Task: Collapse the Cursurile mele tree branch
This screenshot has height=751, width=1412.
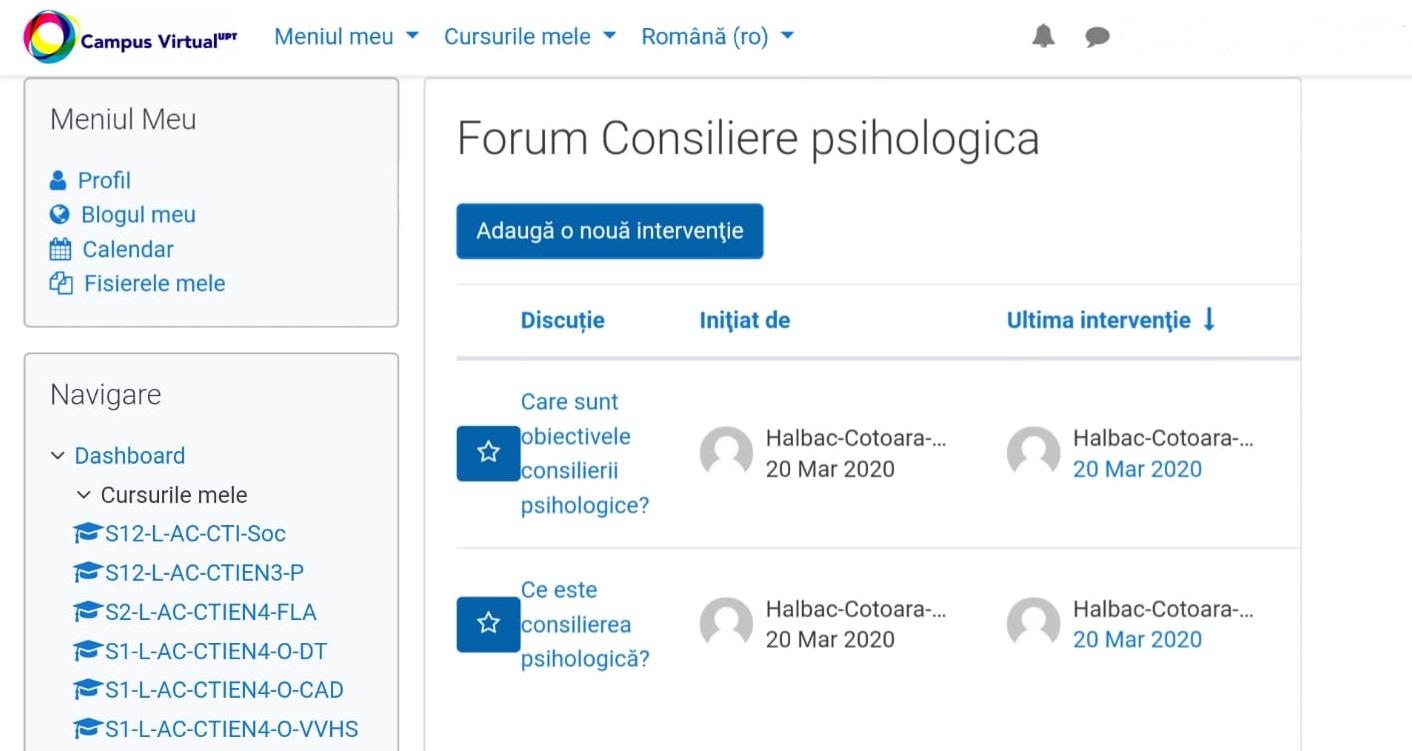Action: [x=84, y=495]
